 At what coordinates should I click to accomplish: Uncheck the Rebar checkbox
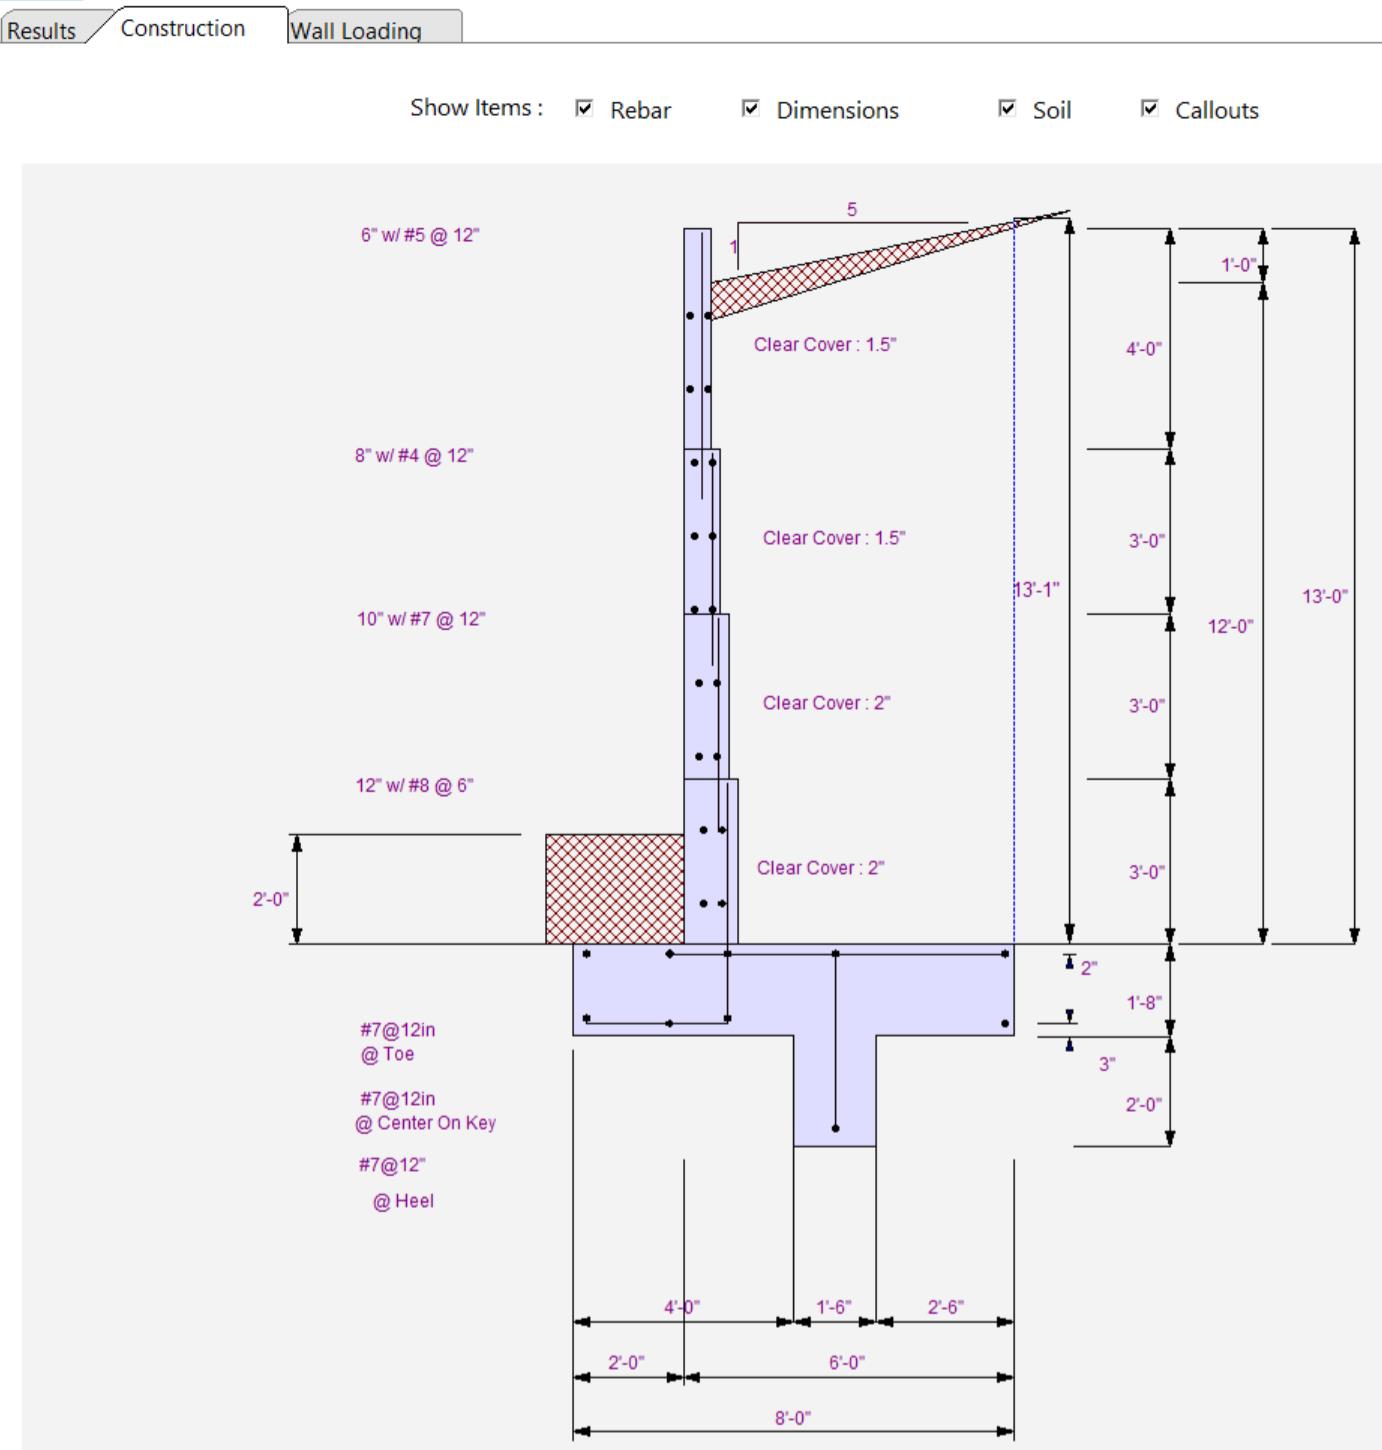[585, 109]
